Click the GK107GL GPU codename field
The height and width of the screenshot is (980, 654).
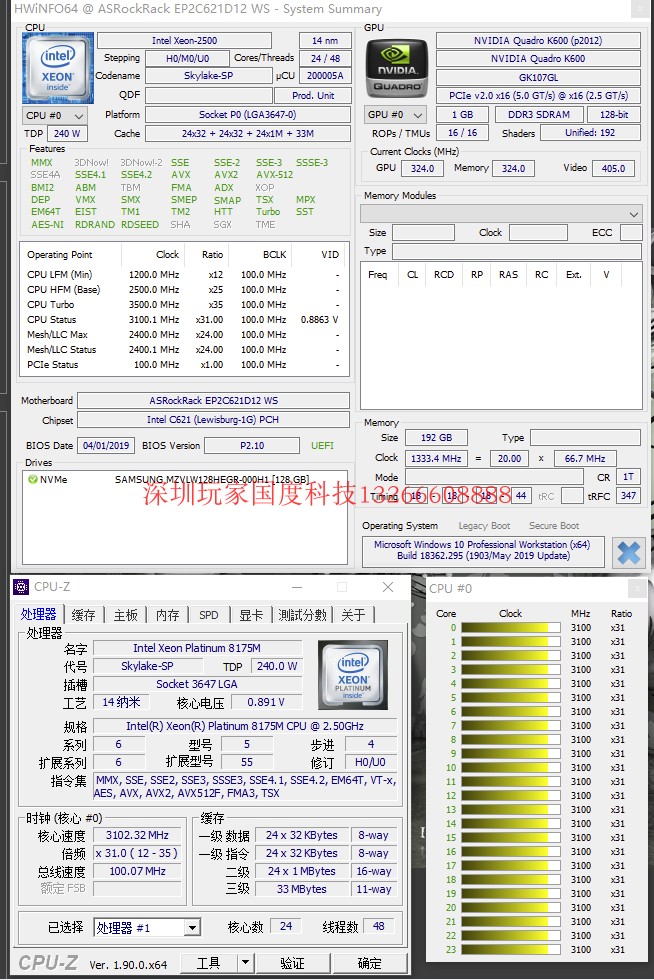(x=538, y=78)
